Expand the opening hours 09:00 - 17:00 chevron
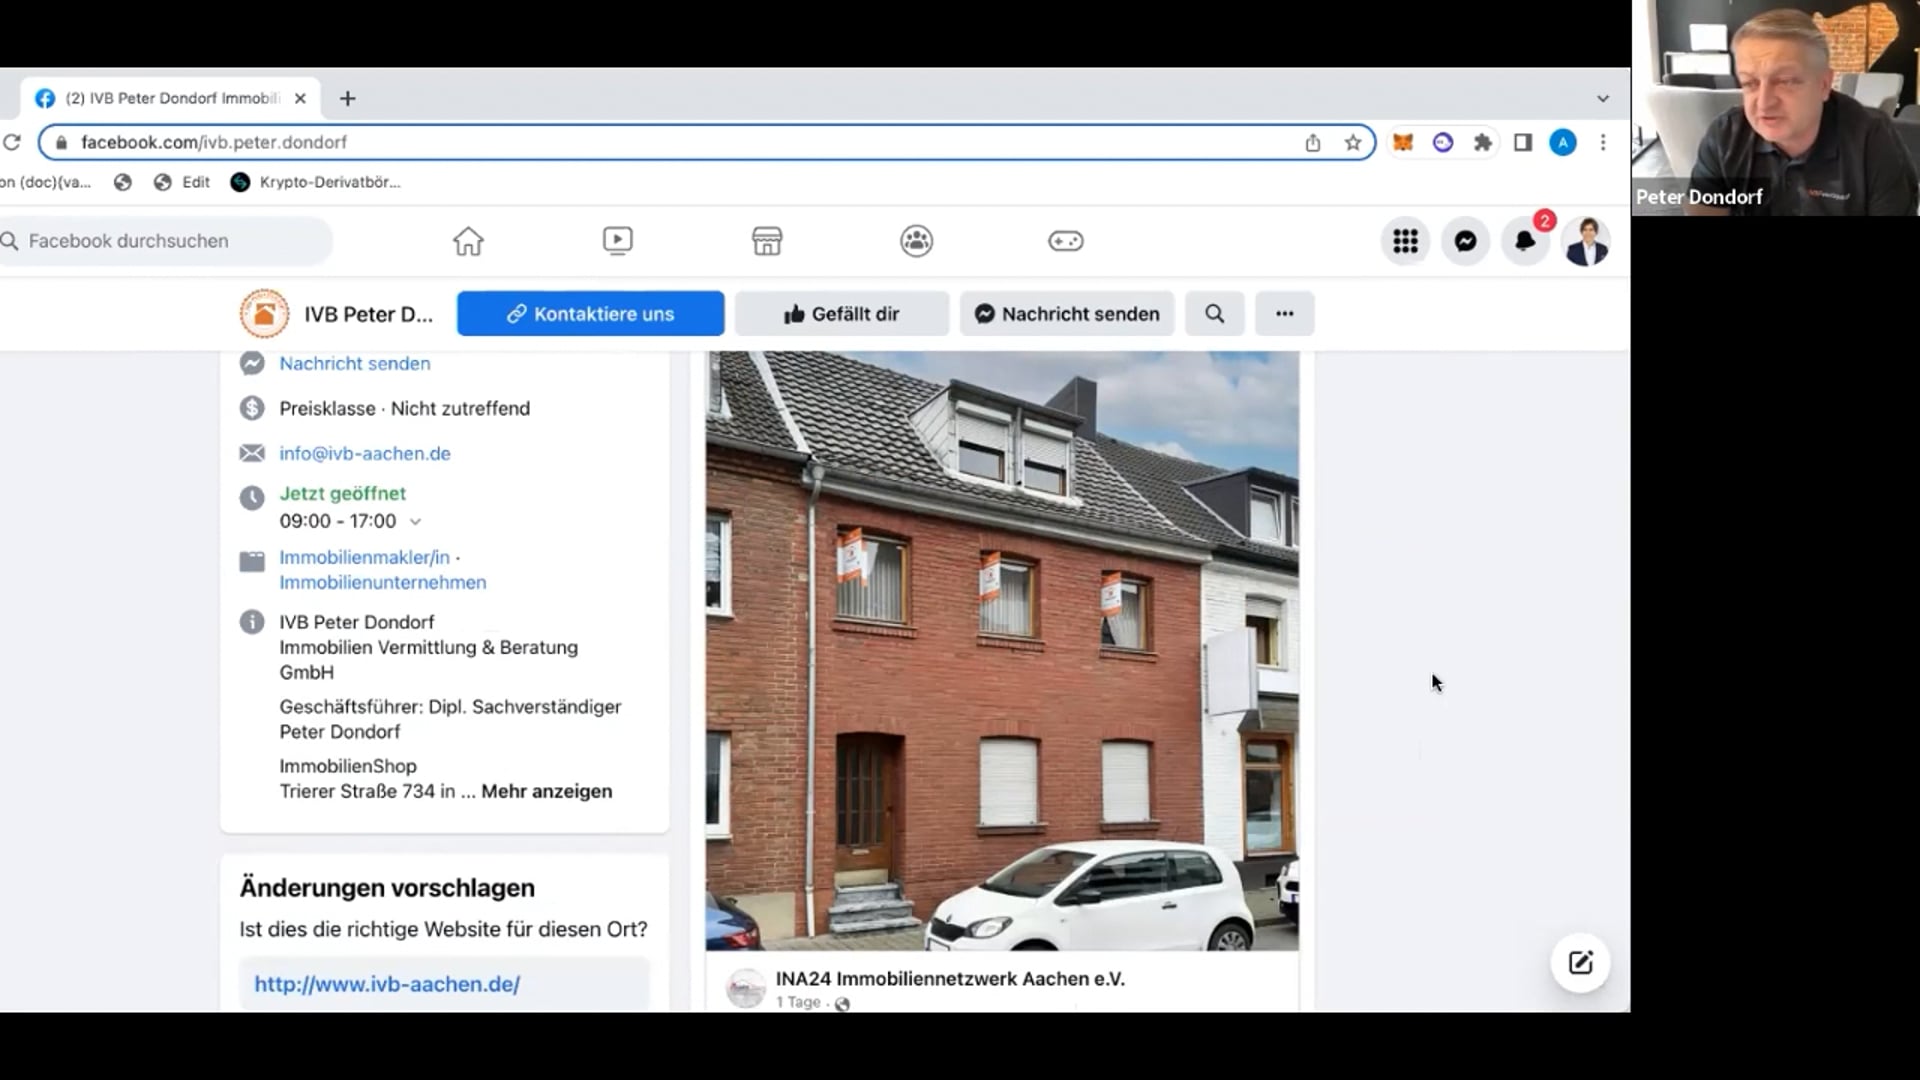This screenshot has height=1080, width=1920. tap(416, 521)
